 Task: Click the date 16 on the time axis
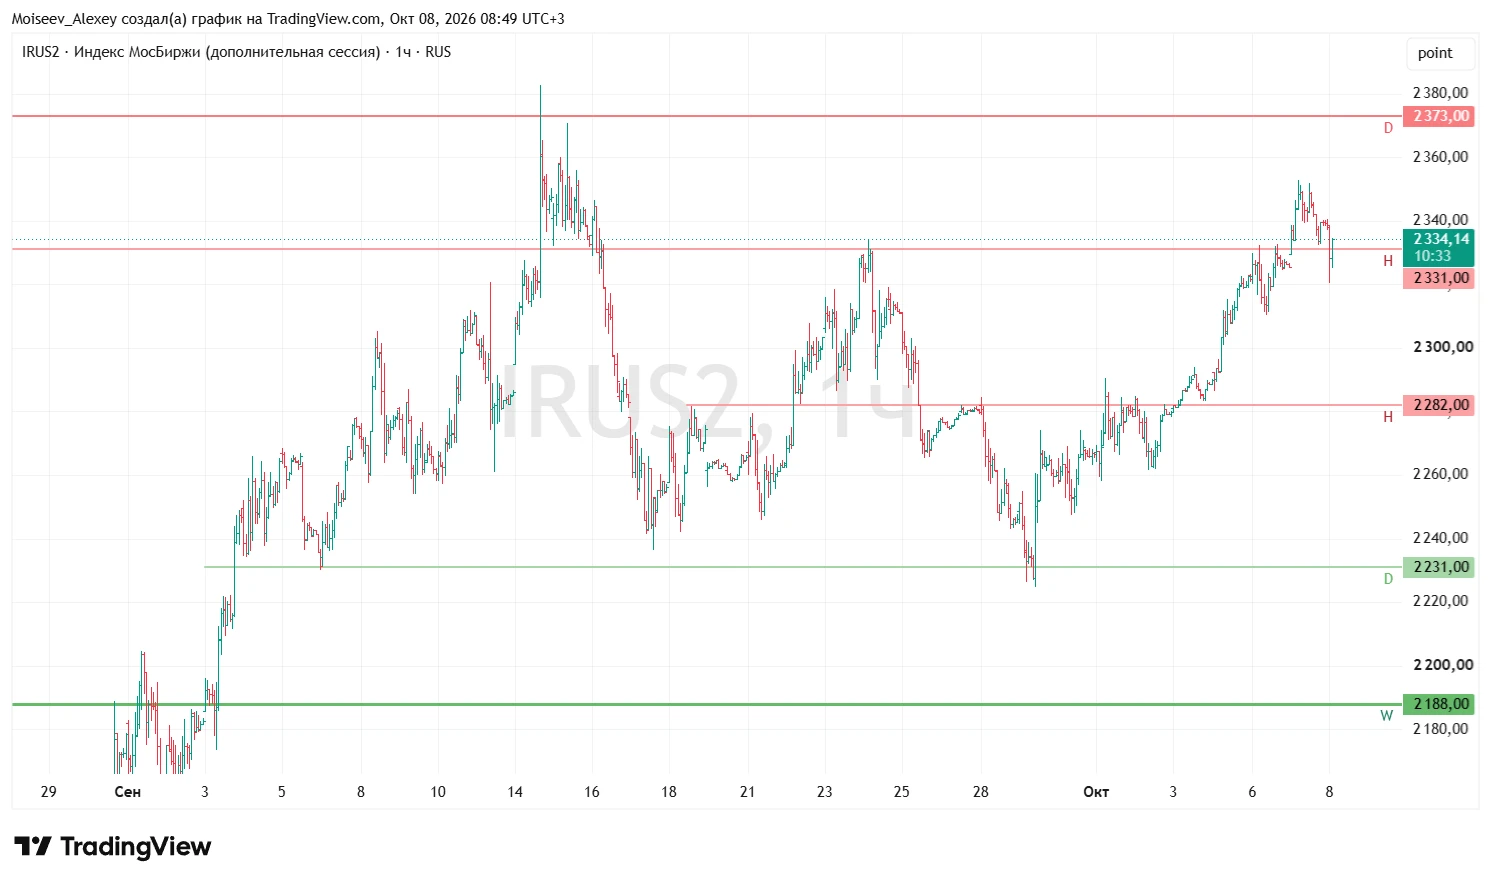(592, 792)
